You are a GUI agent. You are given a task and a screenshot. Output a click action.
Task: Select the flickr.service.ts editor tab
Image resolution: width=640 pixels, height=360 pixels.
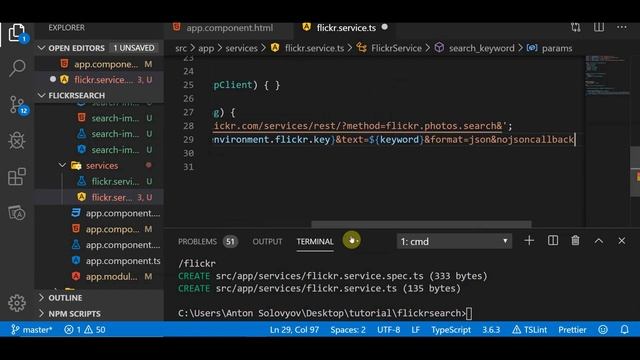pos(346,28)
